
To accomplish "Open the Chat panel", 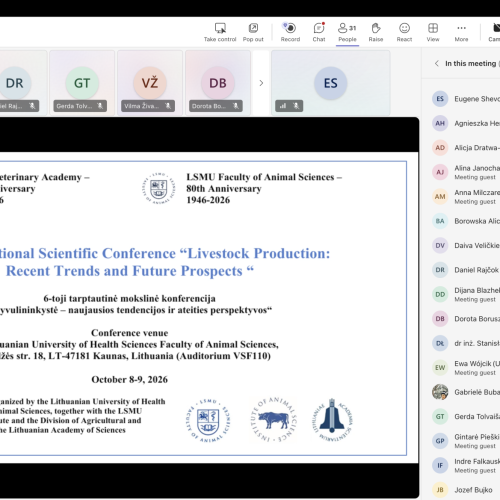I will [x=319, y=32].
